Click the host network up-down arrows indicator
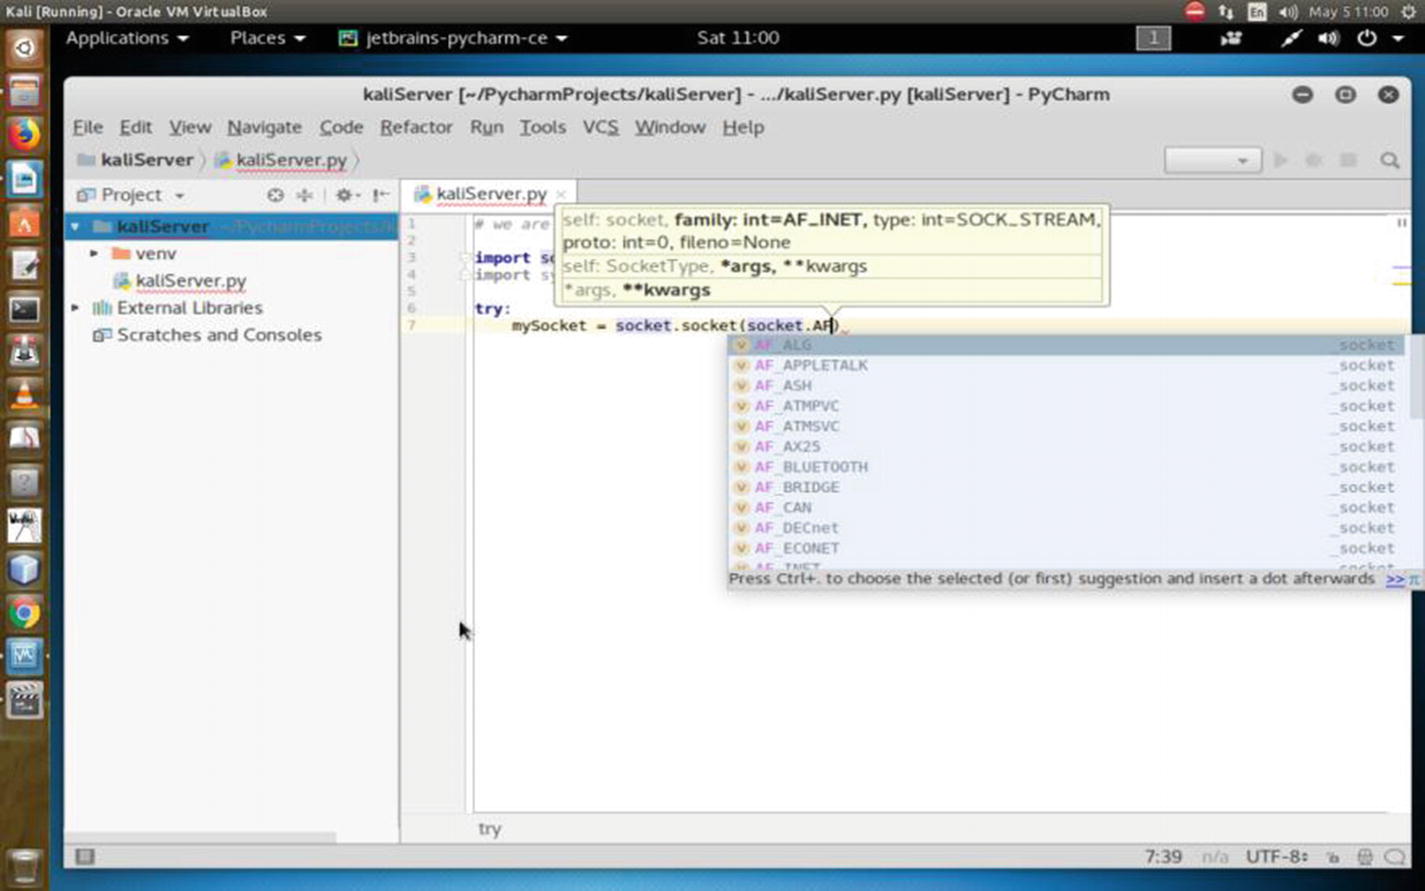 [1226, 12]
